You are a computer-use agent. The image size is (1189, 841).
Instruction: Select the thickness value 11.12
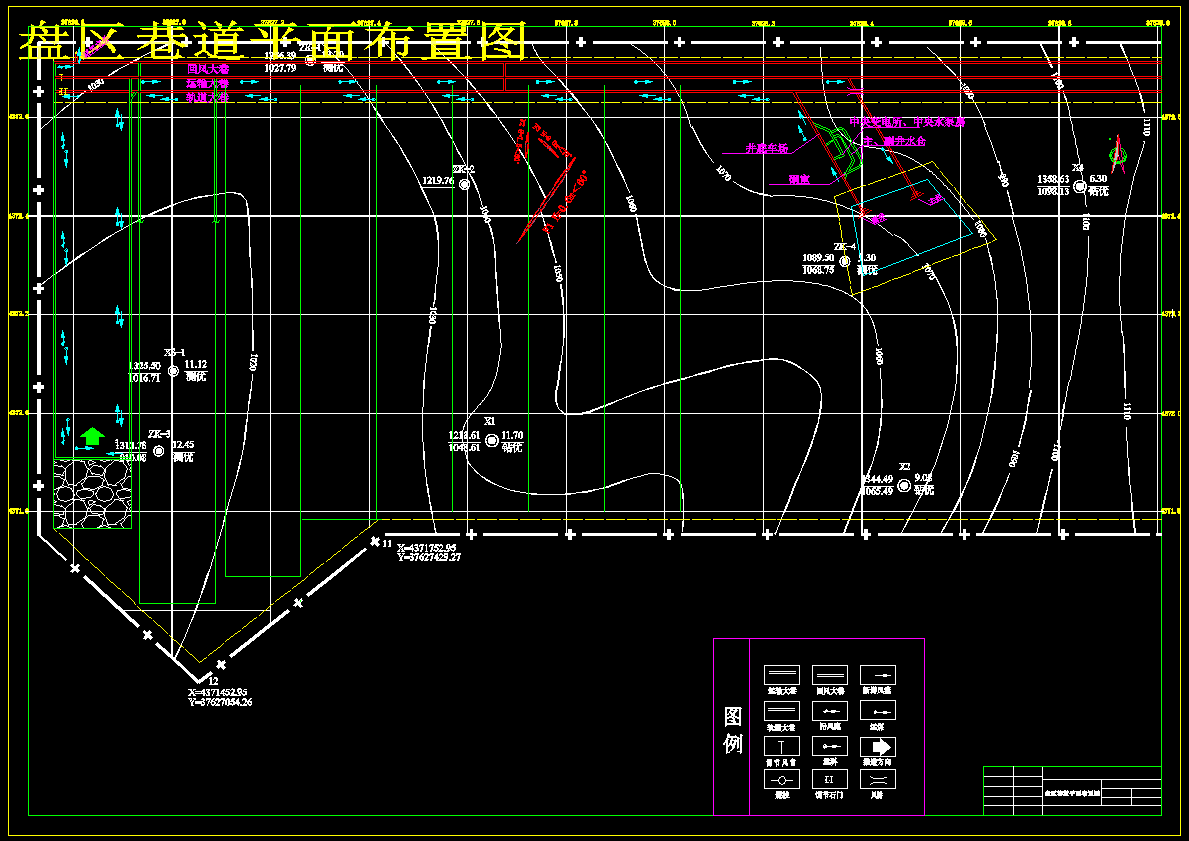click(196, 365)
